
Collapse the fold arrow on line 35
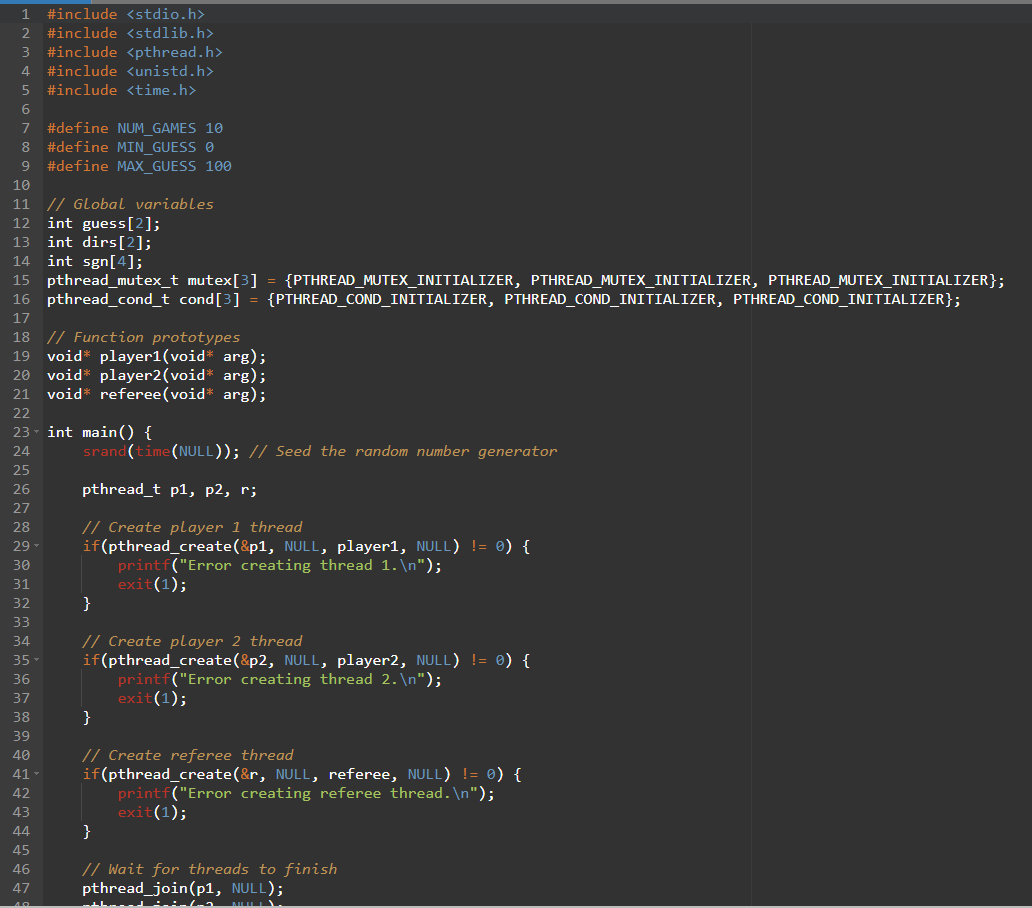point(36,660)
